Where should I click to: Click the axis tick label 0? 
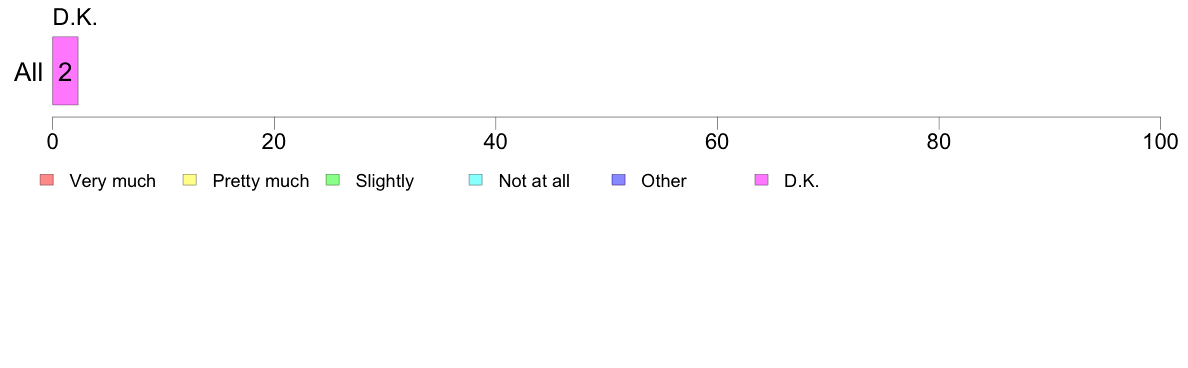52,142
